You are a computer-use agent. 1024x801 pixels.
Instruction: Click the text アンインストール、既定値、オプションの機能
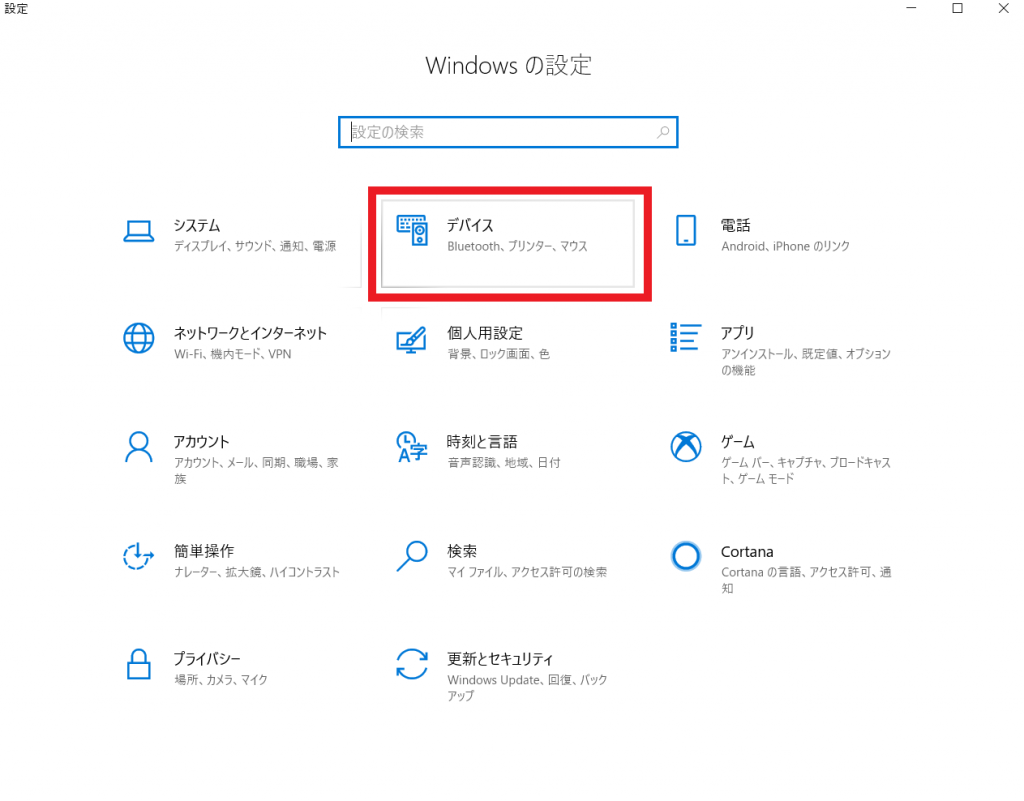click(806, 362)
